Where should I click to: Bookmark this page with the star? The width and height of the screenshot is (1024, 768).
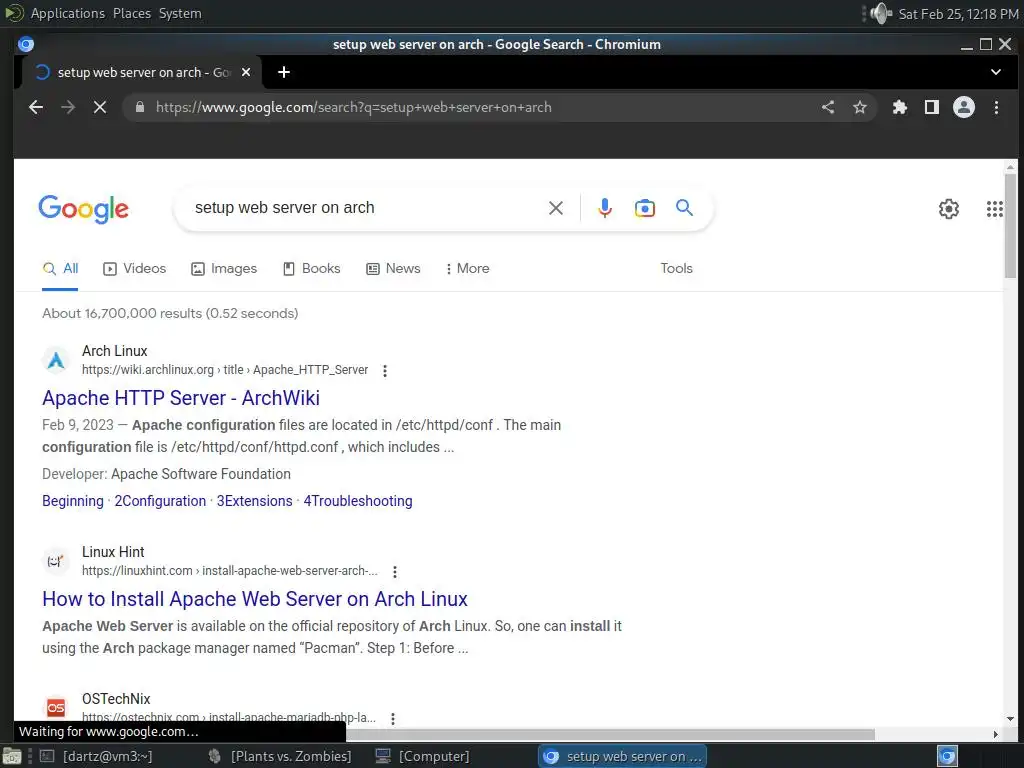point(860,107)
